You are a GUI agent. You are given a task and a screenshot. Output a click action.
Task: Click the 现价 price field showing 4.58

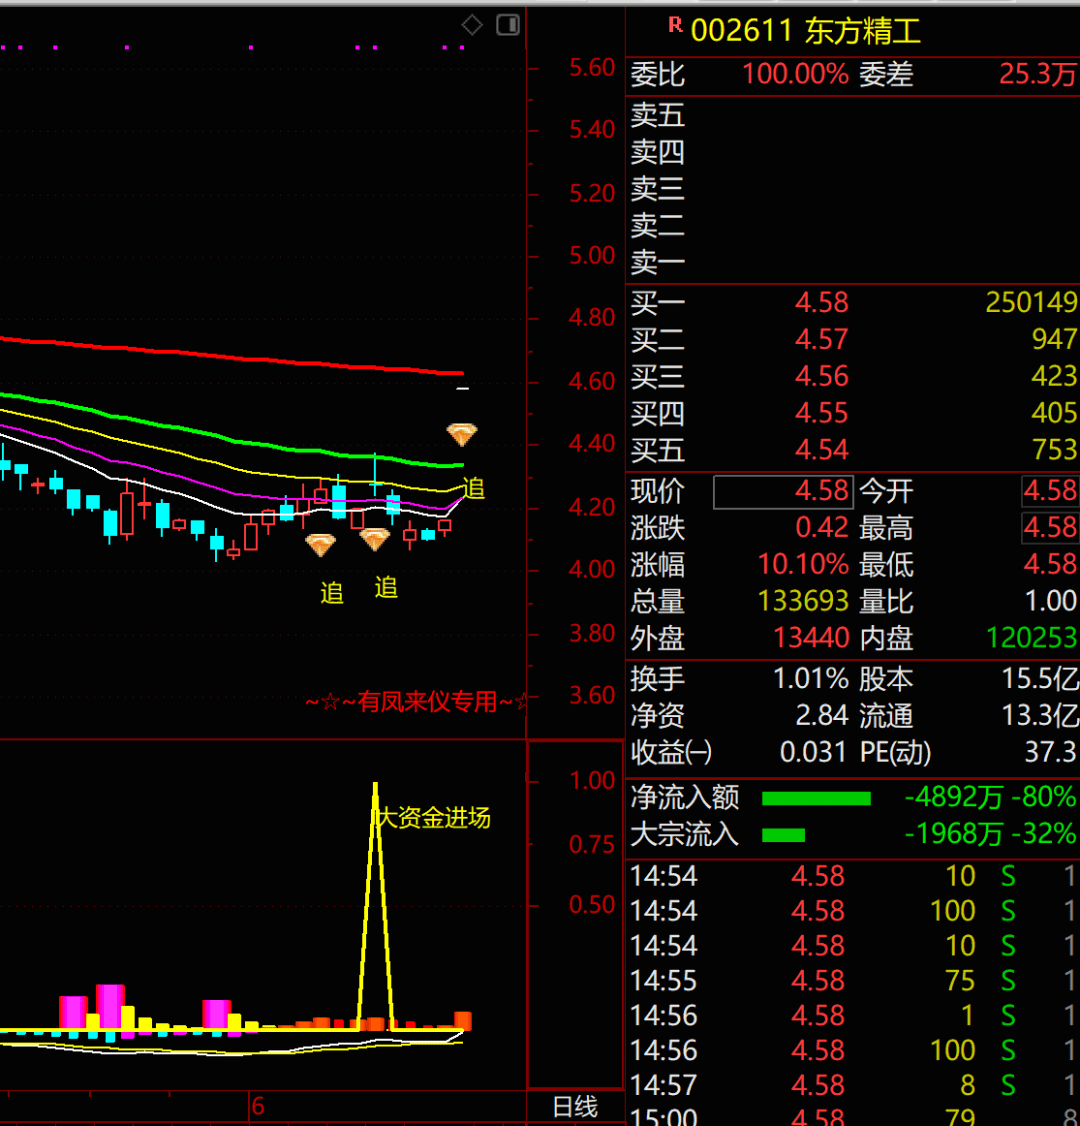coord(783,491)
